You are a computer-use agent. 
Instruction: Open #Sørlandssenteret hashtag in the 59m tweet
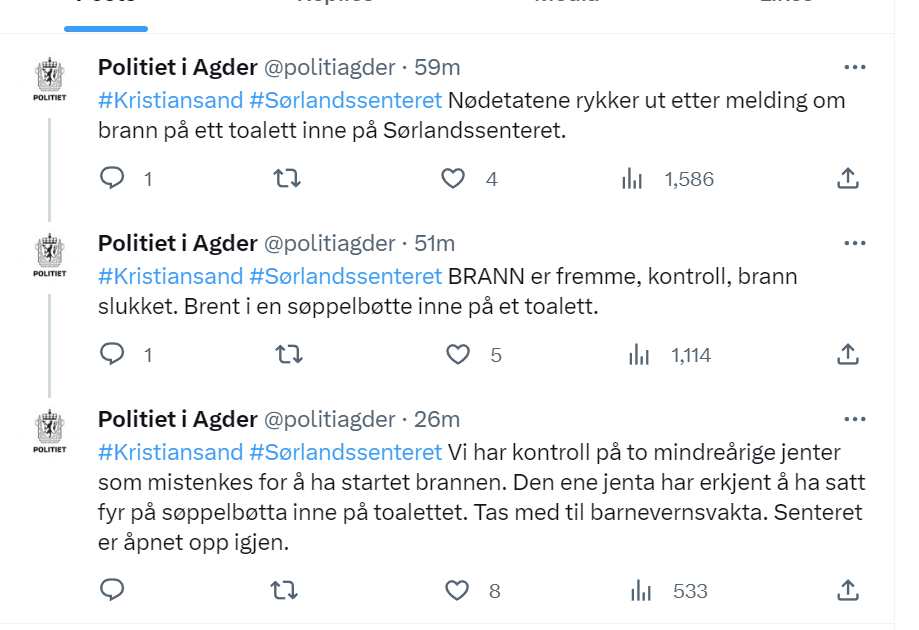pyautogui.click(x=345, y=100)
